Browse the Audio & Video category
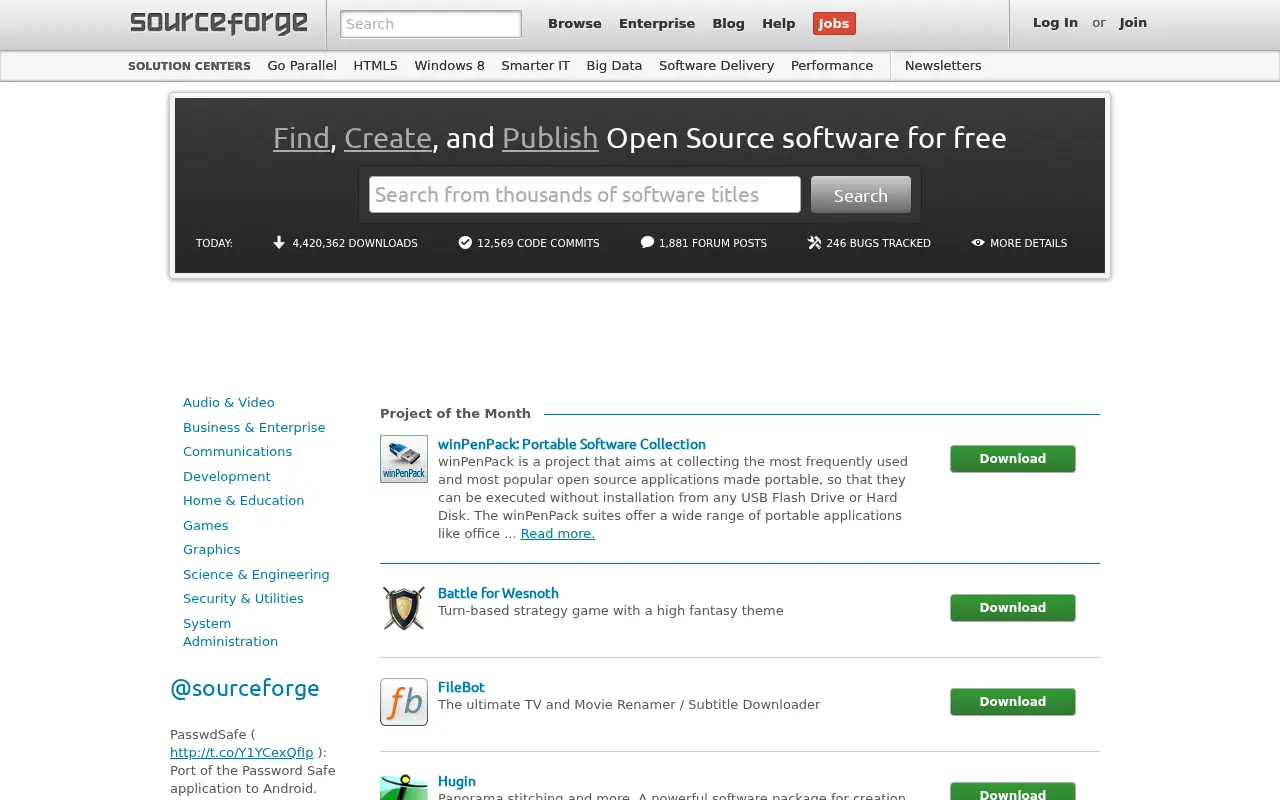 (x=229, y=403)
